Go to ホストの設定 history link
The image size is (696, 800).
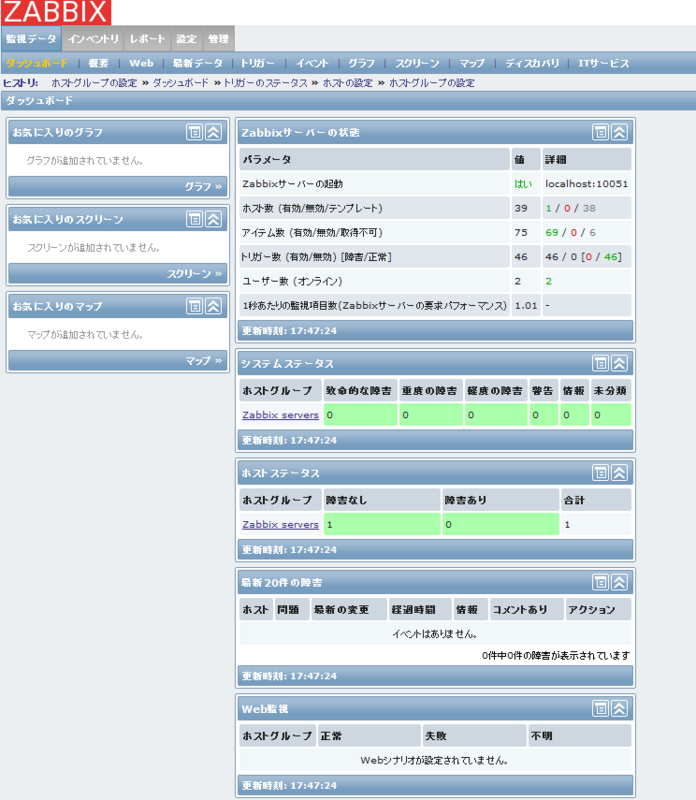point(347,83)
